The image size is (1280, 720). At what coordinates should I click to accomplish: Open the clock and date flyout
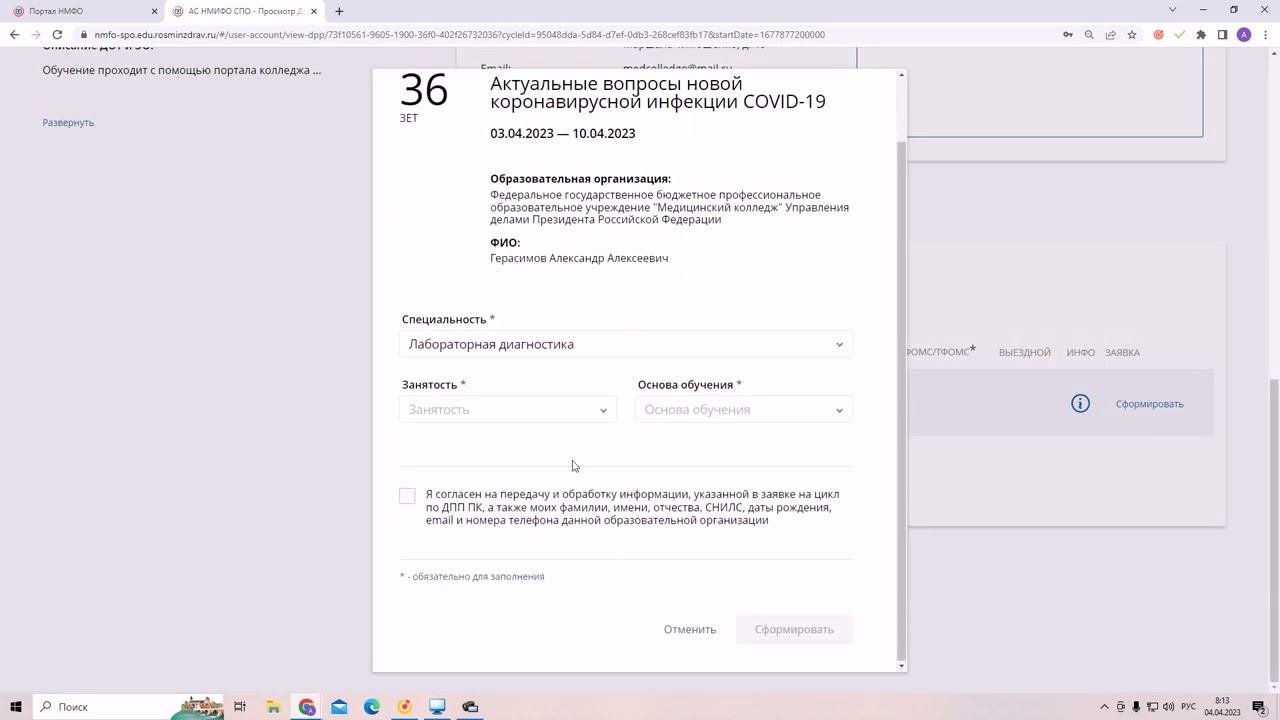(1222, 707)
